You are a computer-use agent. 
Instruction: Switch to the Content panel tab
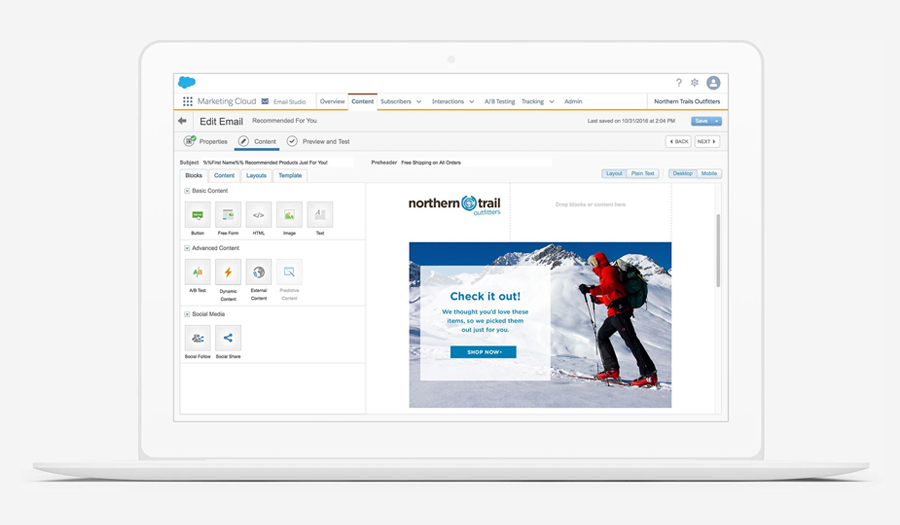(x=224, y=176)
